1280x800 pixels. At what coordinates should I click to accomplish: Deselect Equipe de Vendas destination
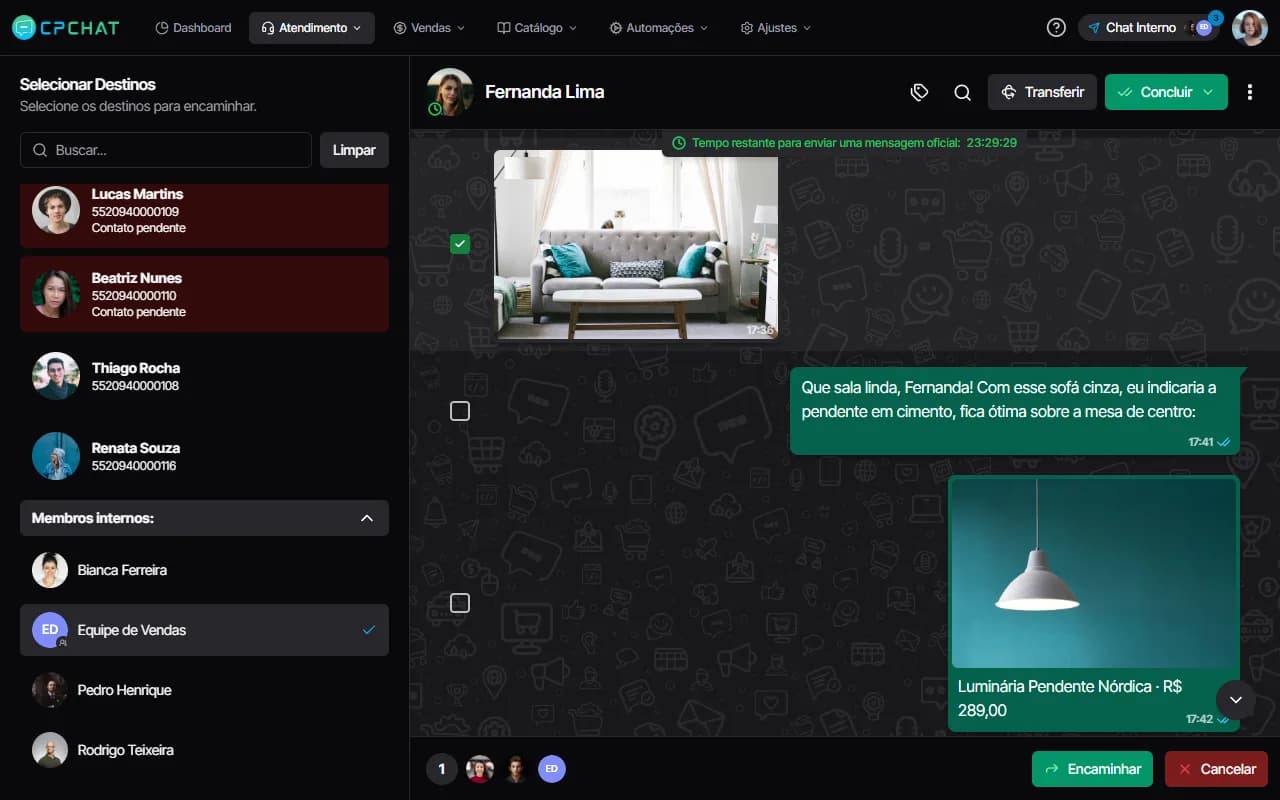tap(204, 630)
